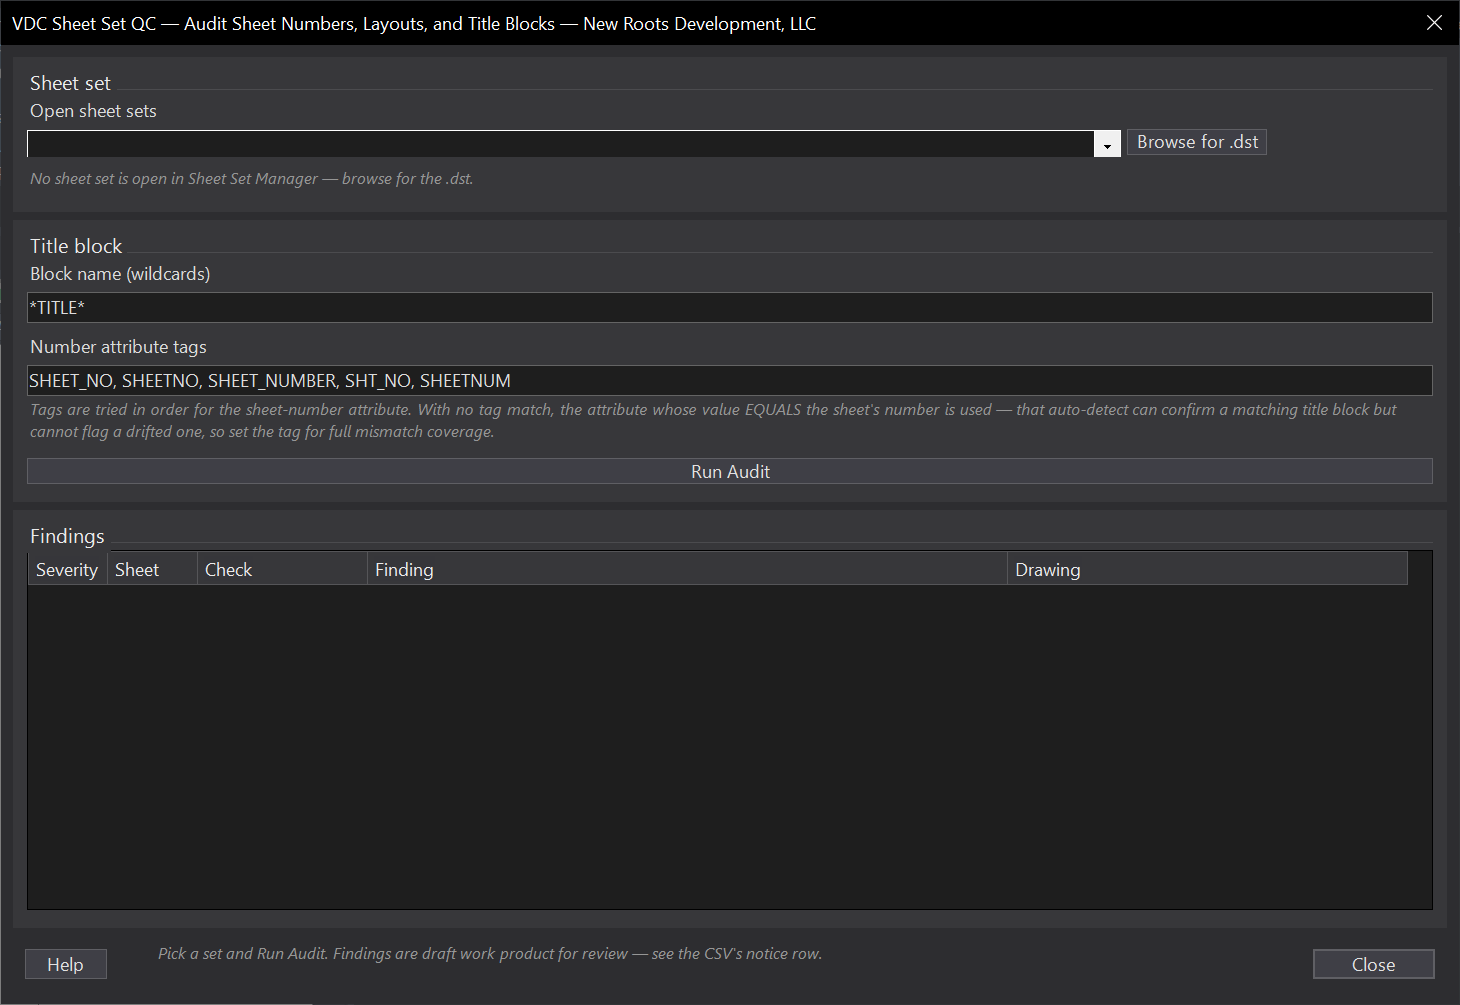The height and width of the screenshot is (1005, 1460).
Task: Run the audit with Run Audit button
Action: [730, 471]
